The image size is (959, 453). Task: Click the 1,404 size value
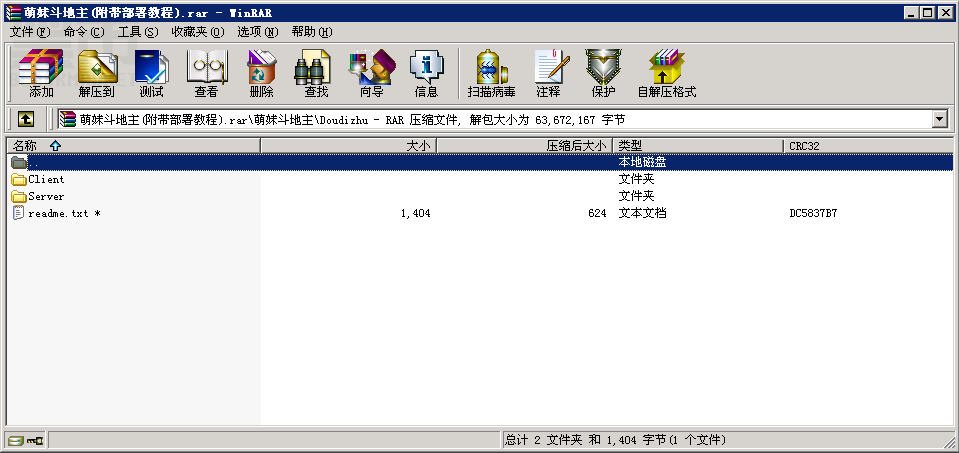point(415,213)
